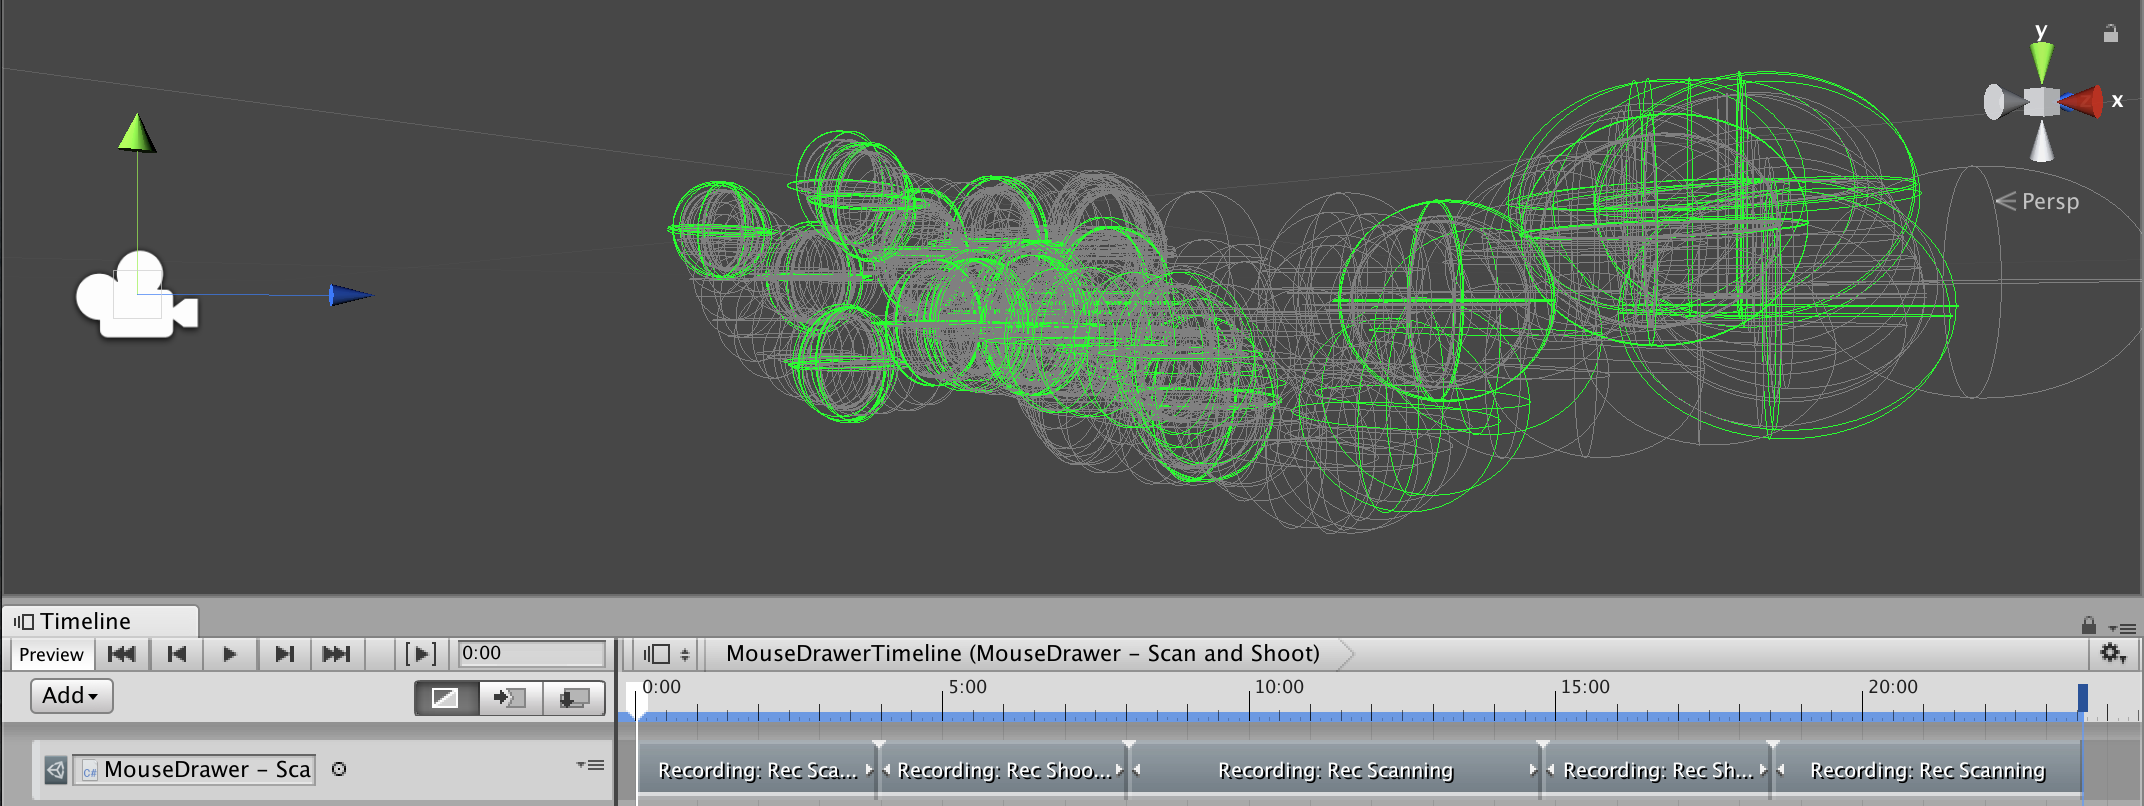
Task: Switch to the Timeline tab
Action: (100, 621)
